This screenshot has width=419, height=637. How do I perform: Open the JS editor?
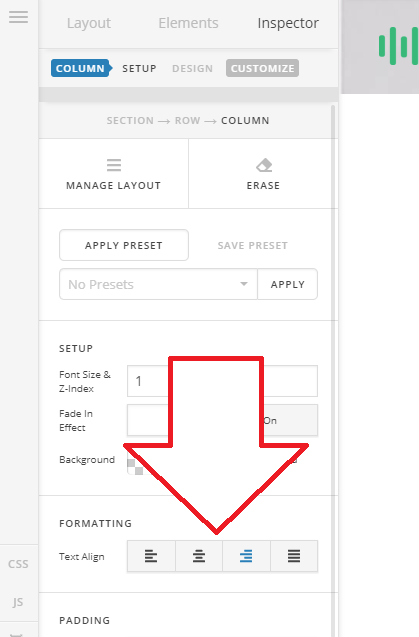coord(18,602)
